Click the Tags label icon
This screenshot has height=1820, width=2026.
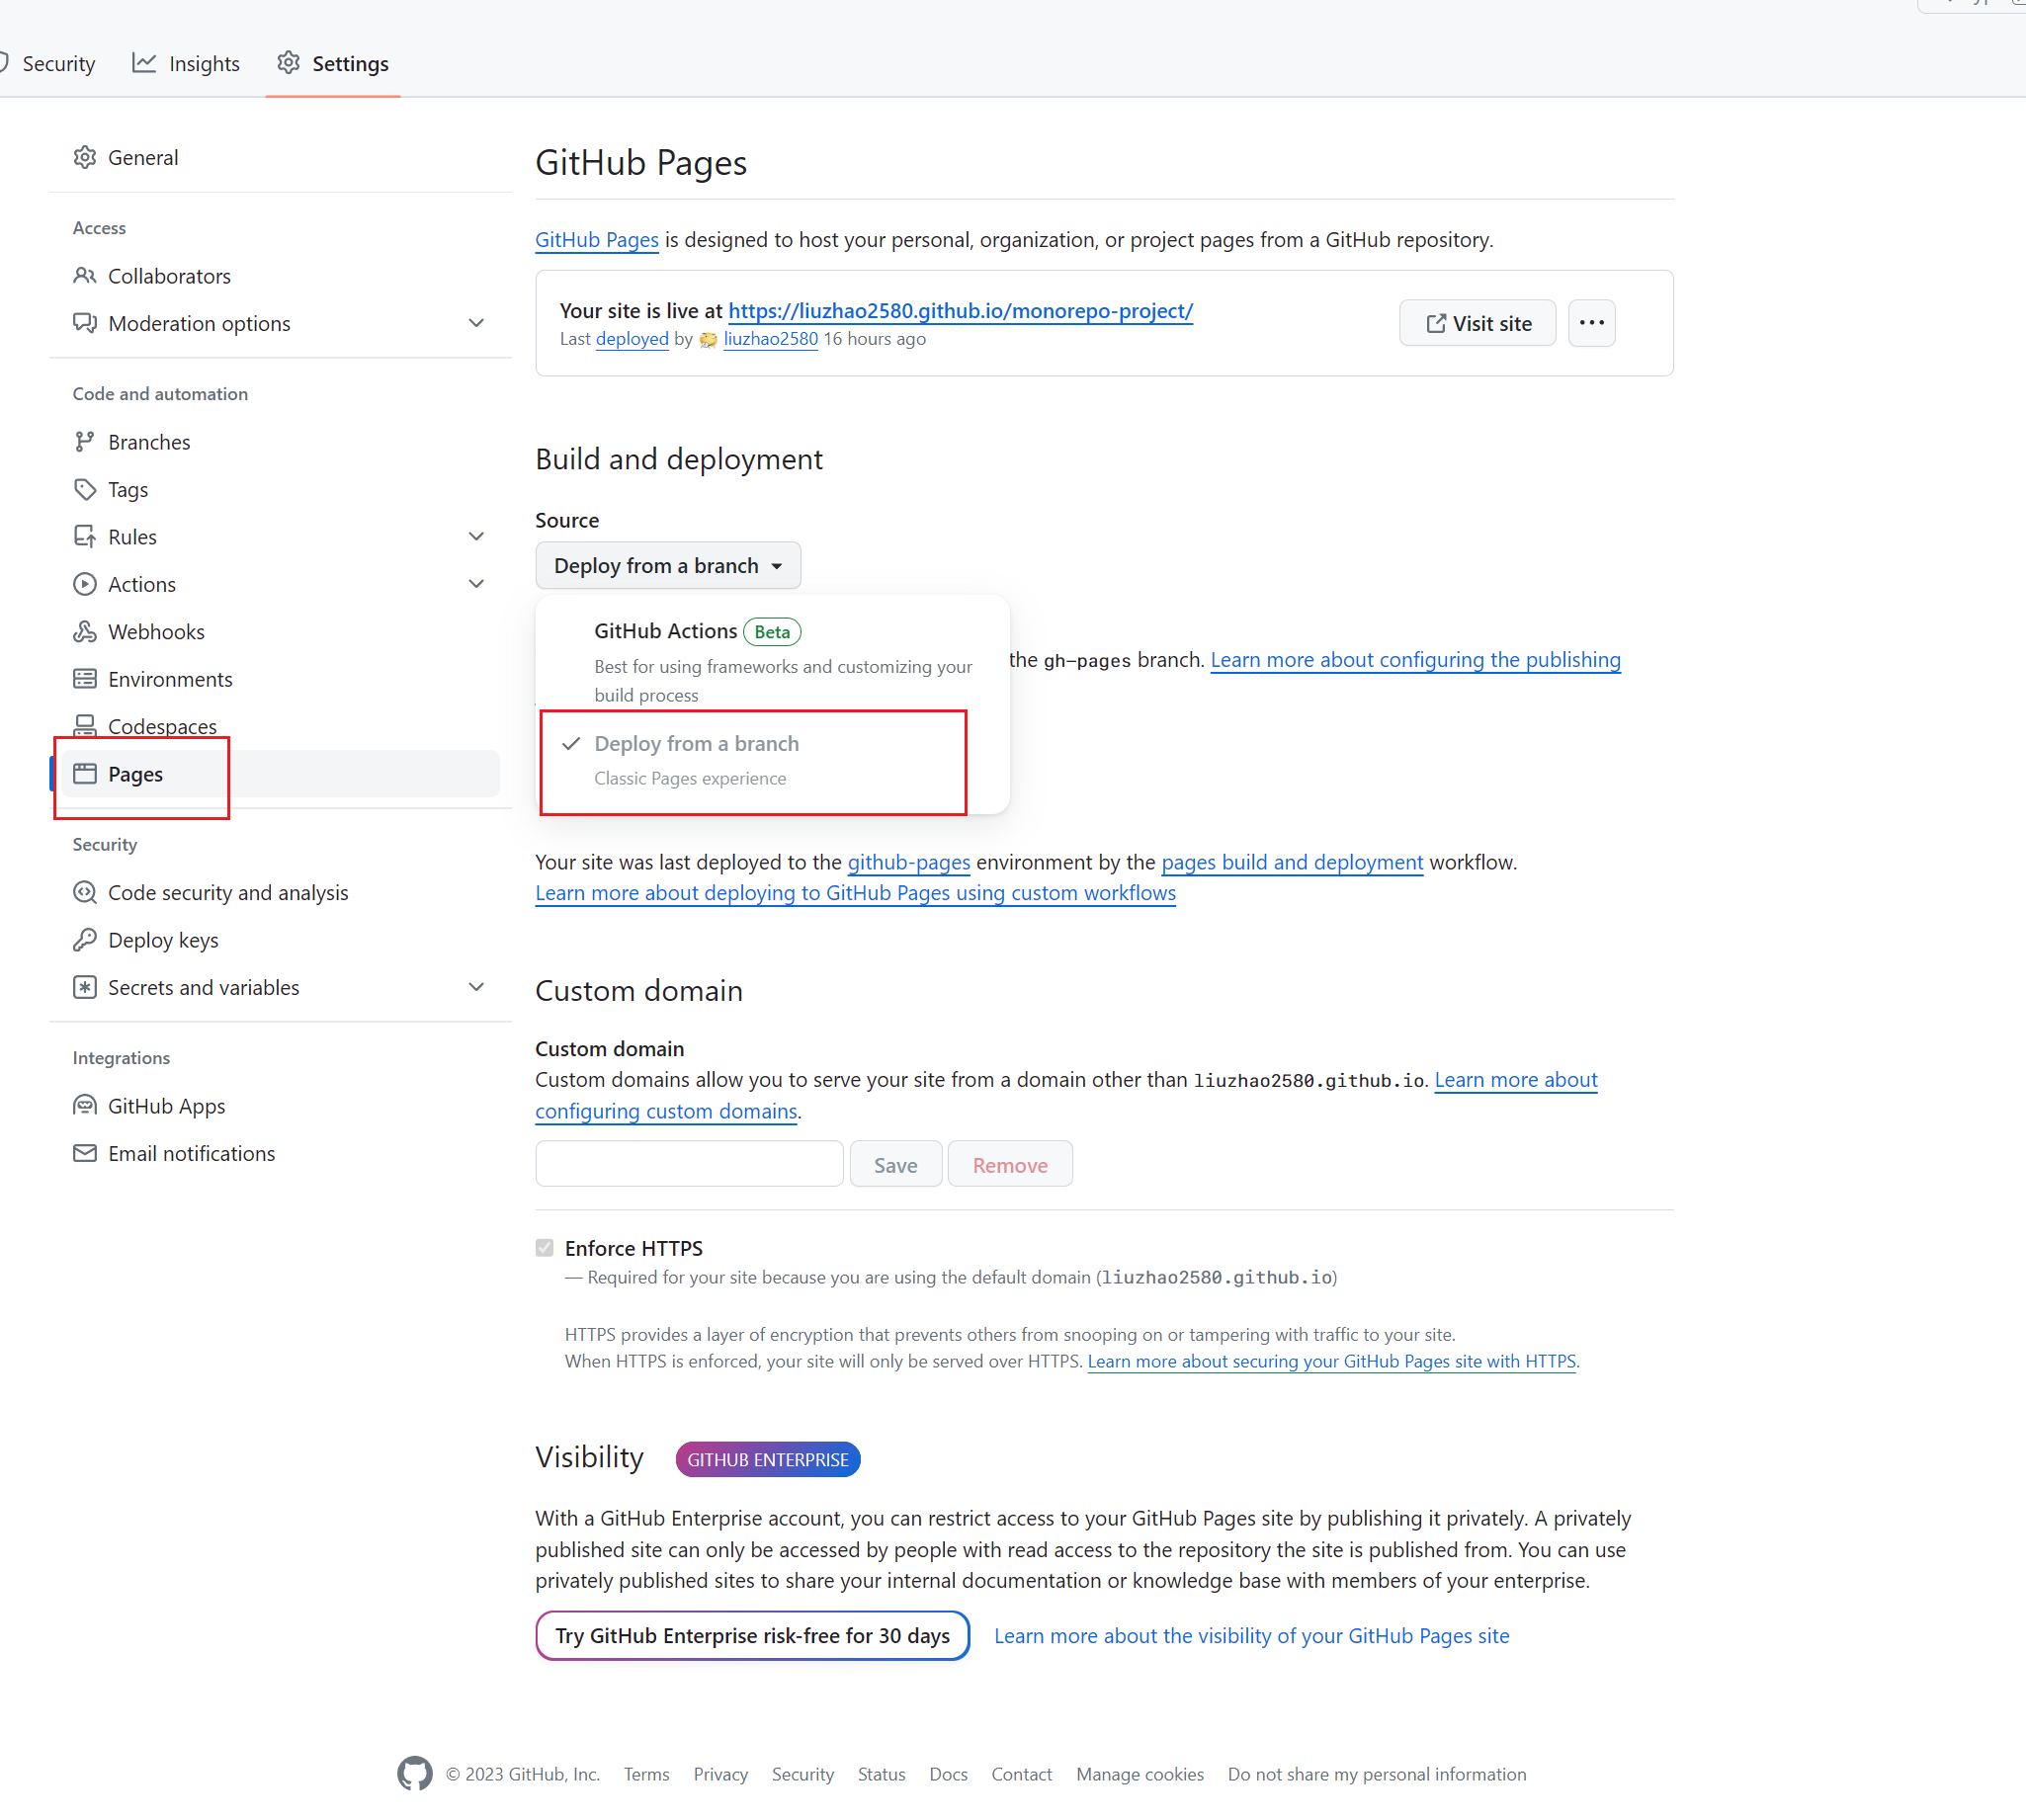(x=85, y=489)
